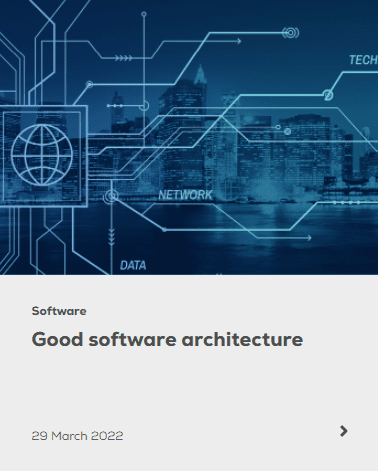Click the globe icon inside the chip graphic

(42, 155)
